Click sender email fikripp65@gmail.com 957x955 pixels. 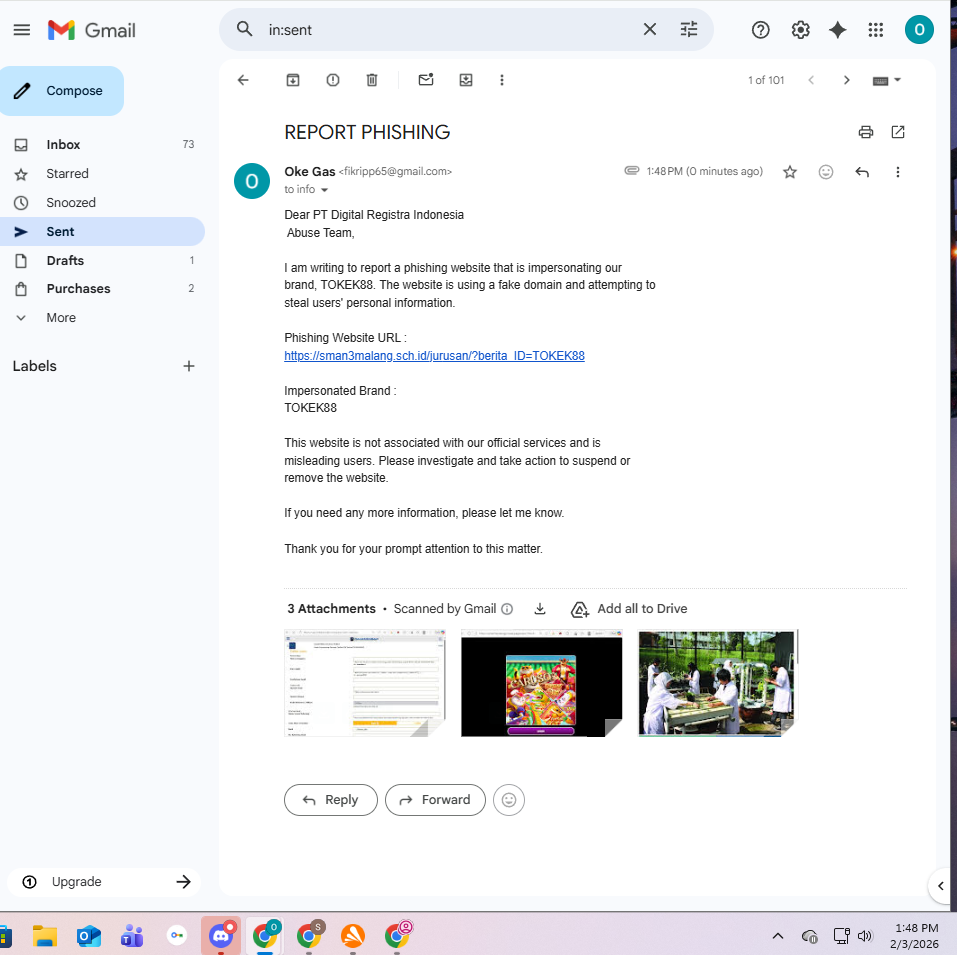[395, 171]
